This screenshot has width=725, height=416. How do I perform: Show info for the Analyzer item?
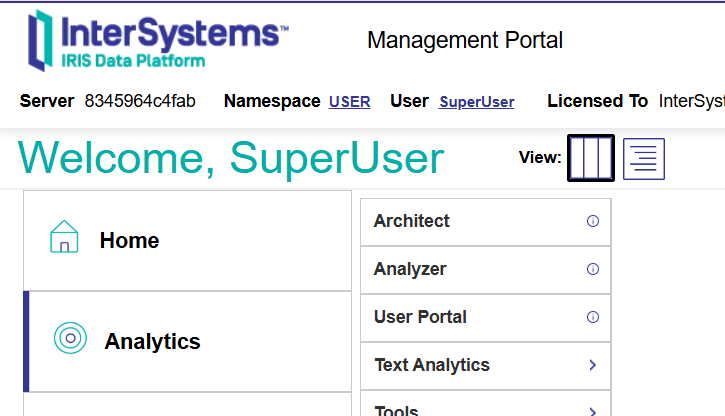(x=592, y=269)
